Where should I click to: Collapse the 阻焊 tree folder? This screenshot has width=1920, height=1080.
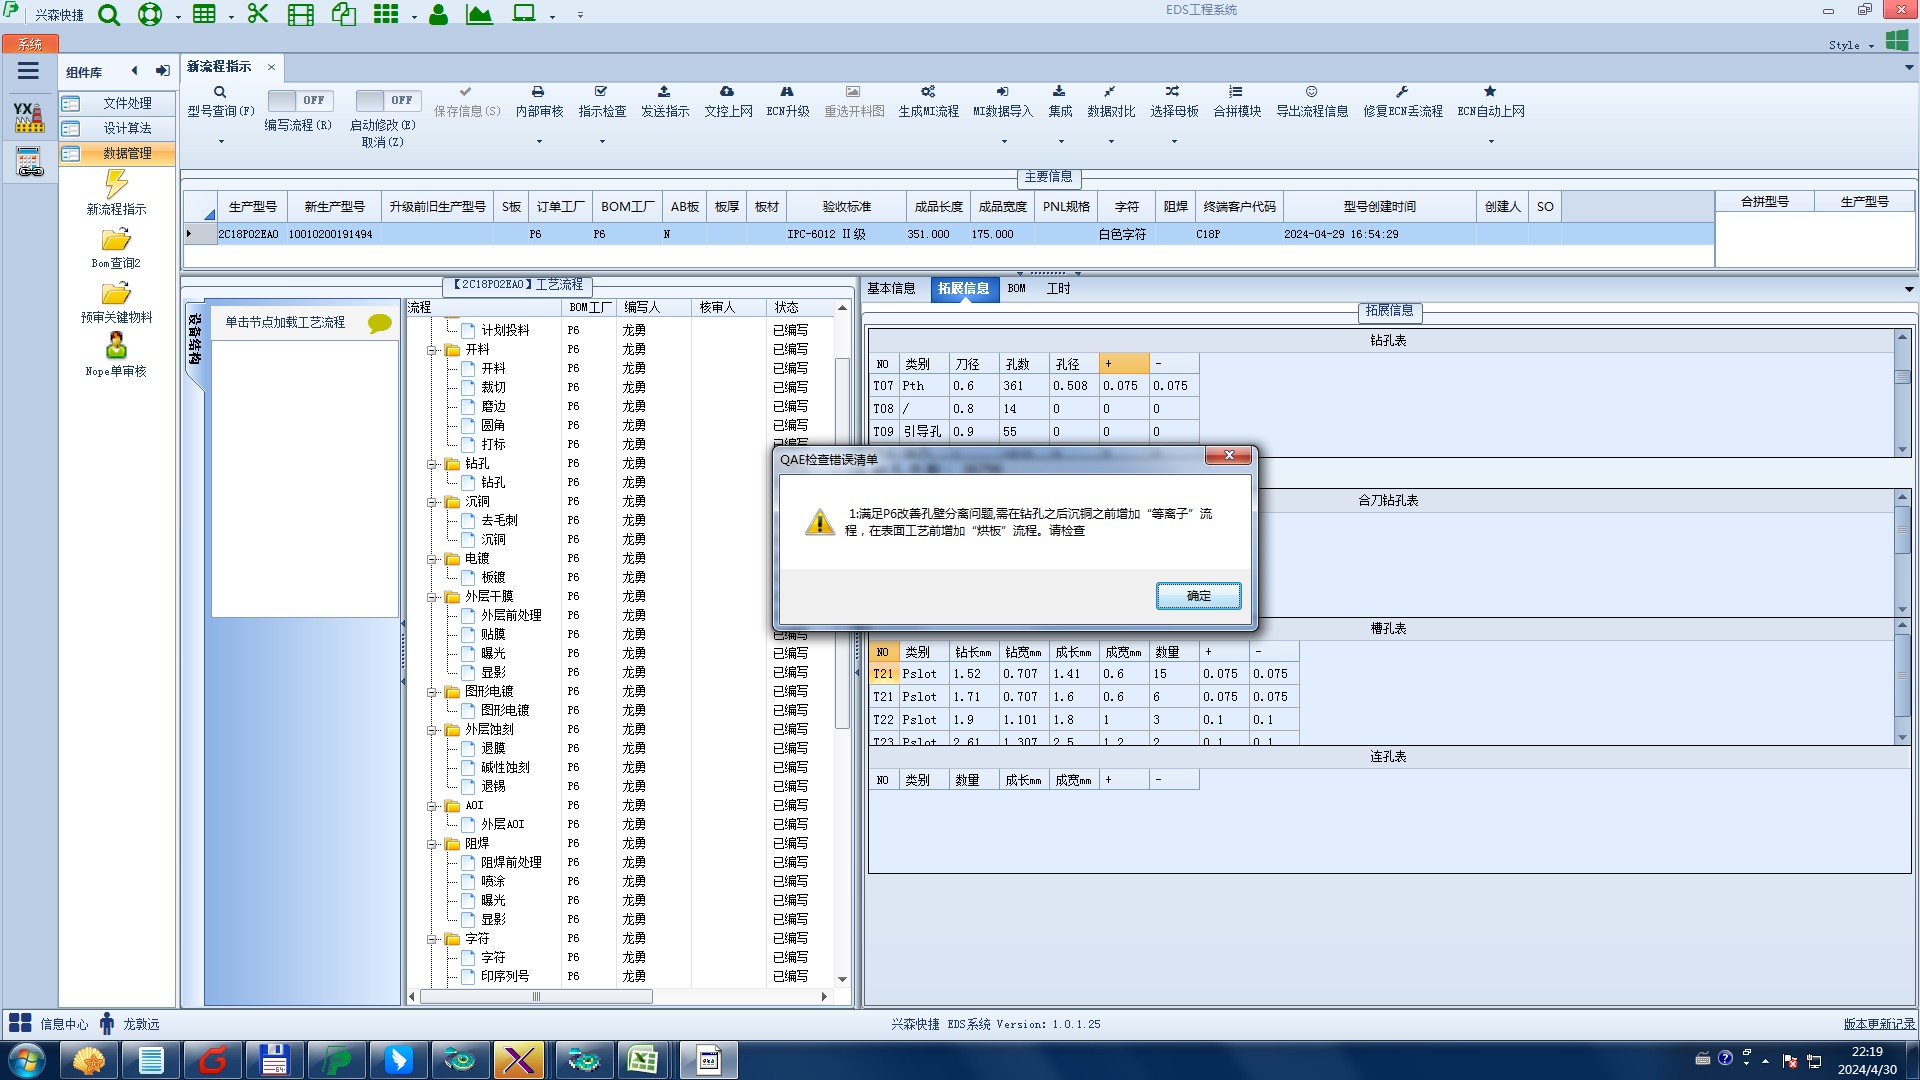432,844
